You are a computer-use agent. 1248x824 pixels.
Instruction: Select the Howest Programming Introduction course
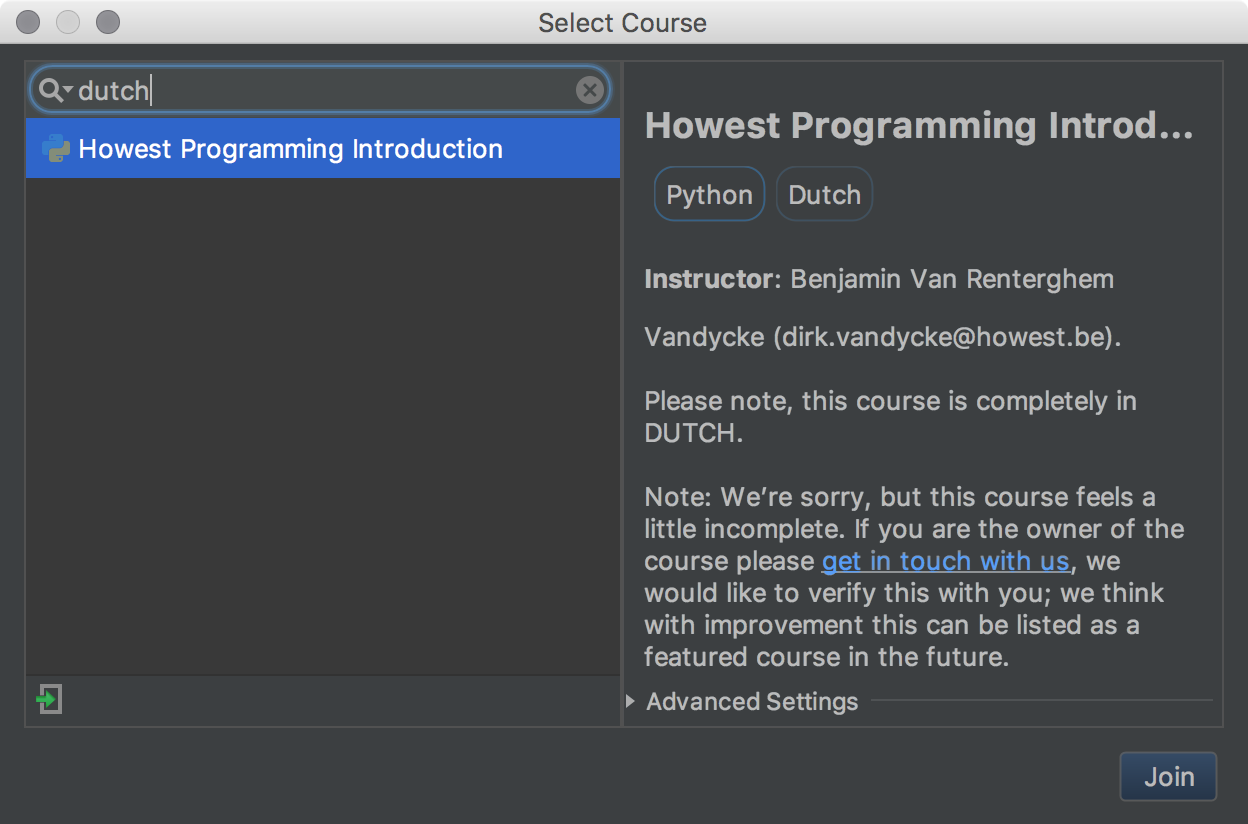[322, 149]
